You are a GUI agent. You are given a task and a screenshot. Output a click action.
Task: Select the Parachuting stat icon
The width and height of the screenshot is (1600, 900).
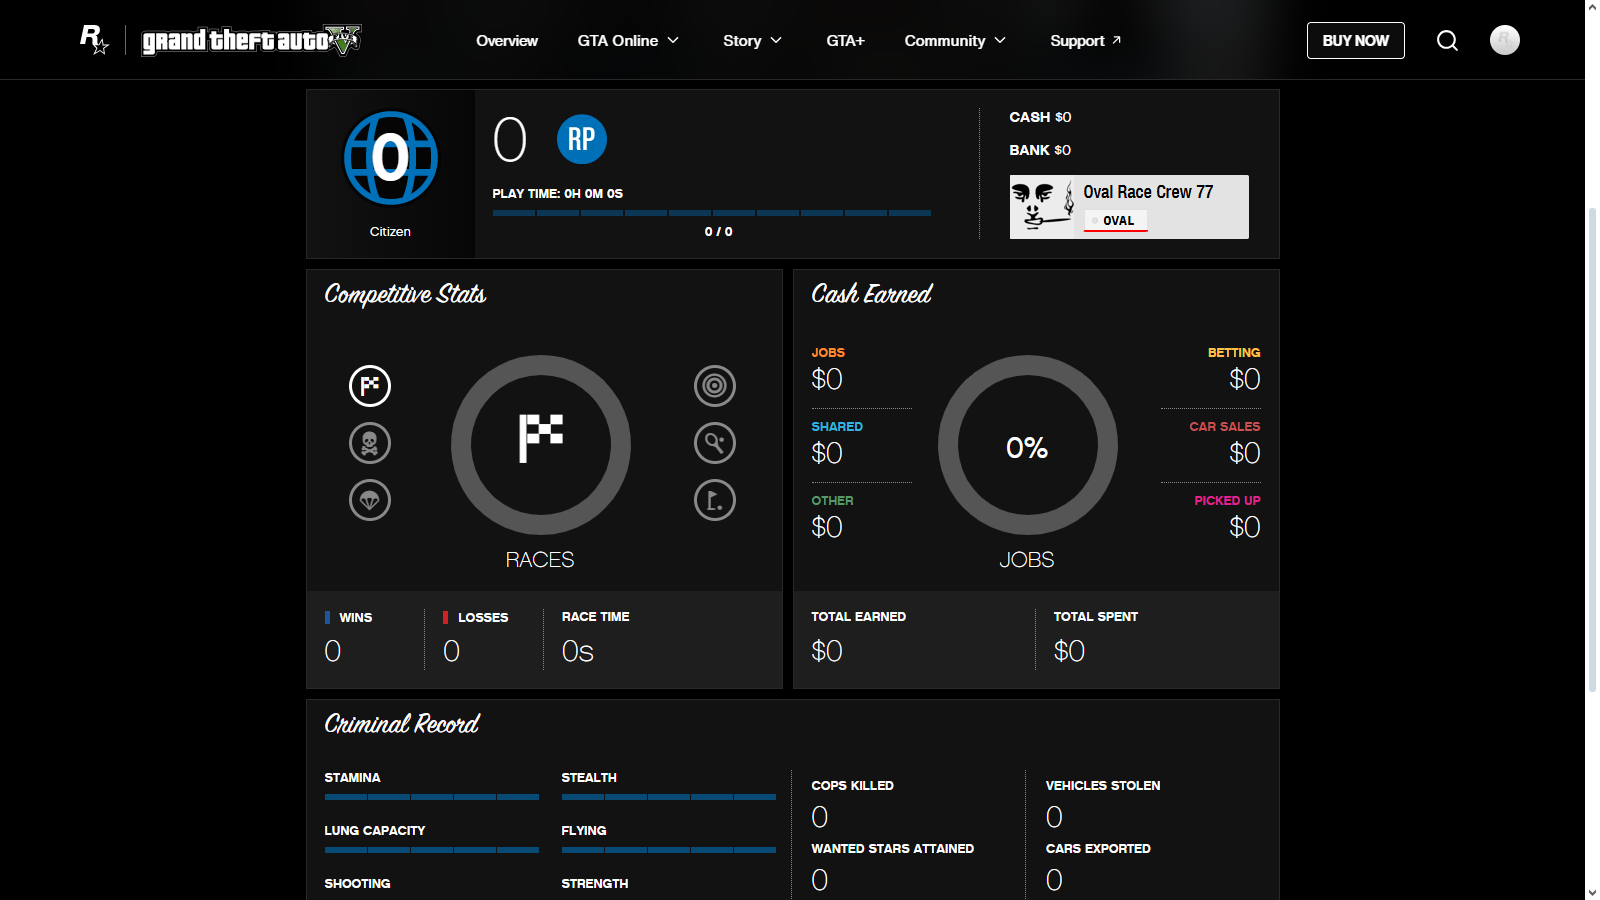[370, 500]
